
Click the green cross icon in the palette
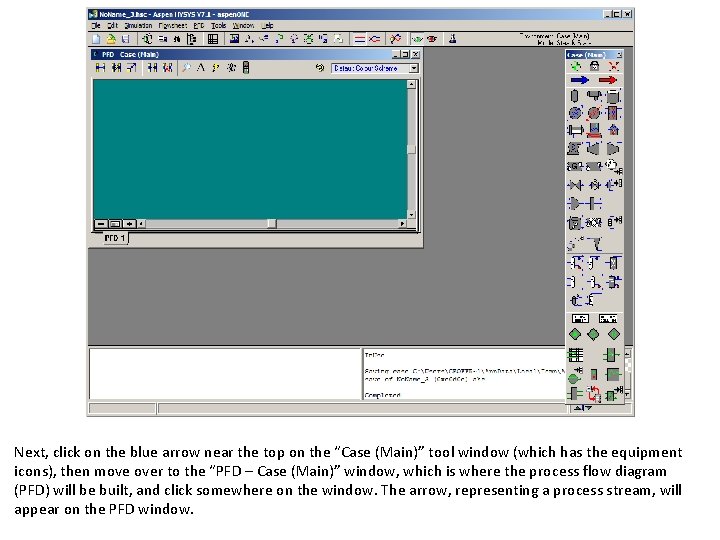[x=575, y=66]
